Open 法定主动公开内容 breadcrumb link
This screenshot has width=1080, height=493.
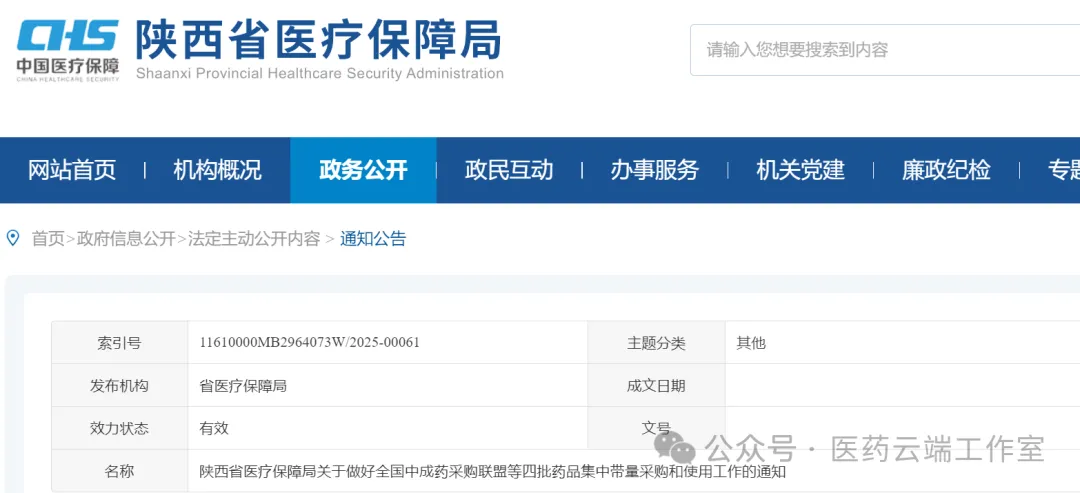[254, 239]
